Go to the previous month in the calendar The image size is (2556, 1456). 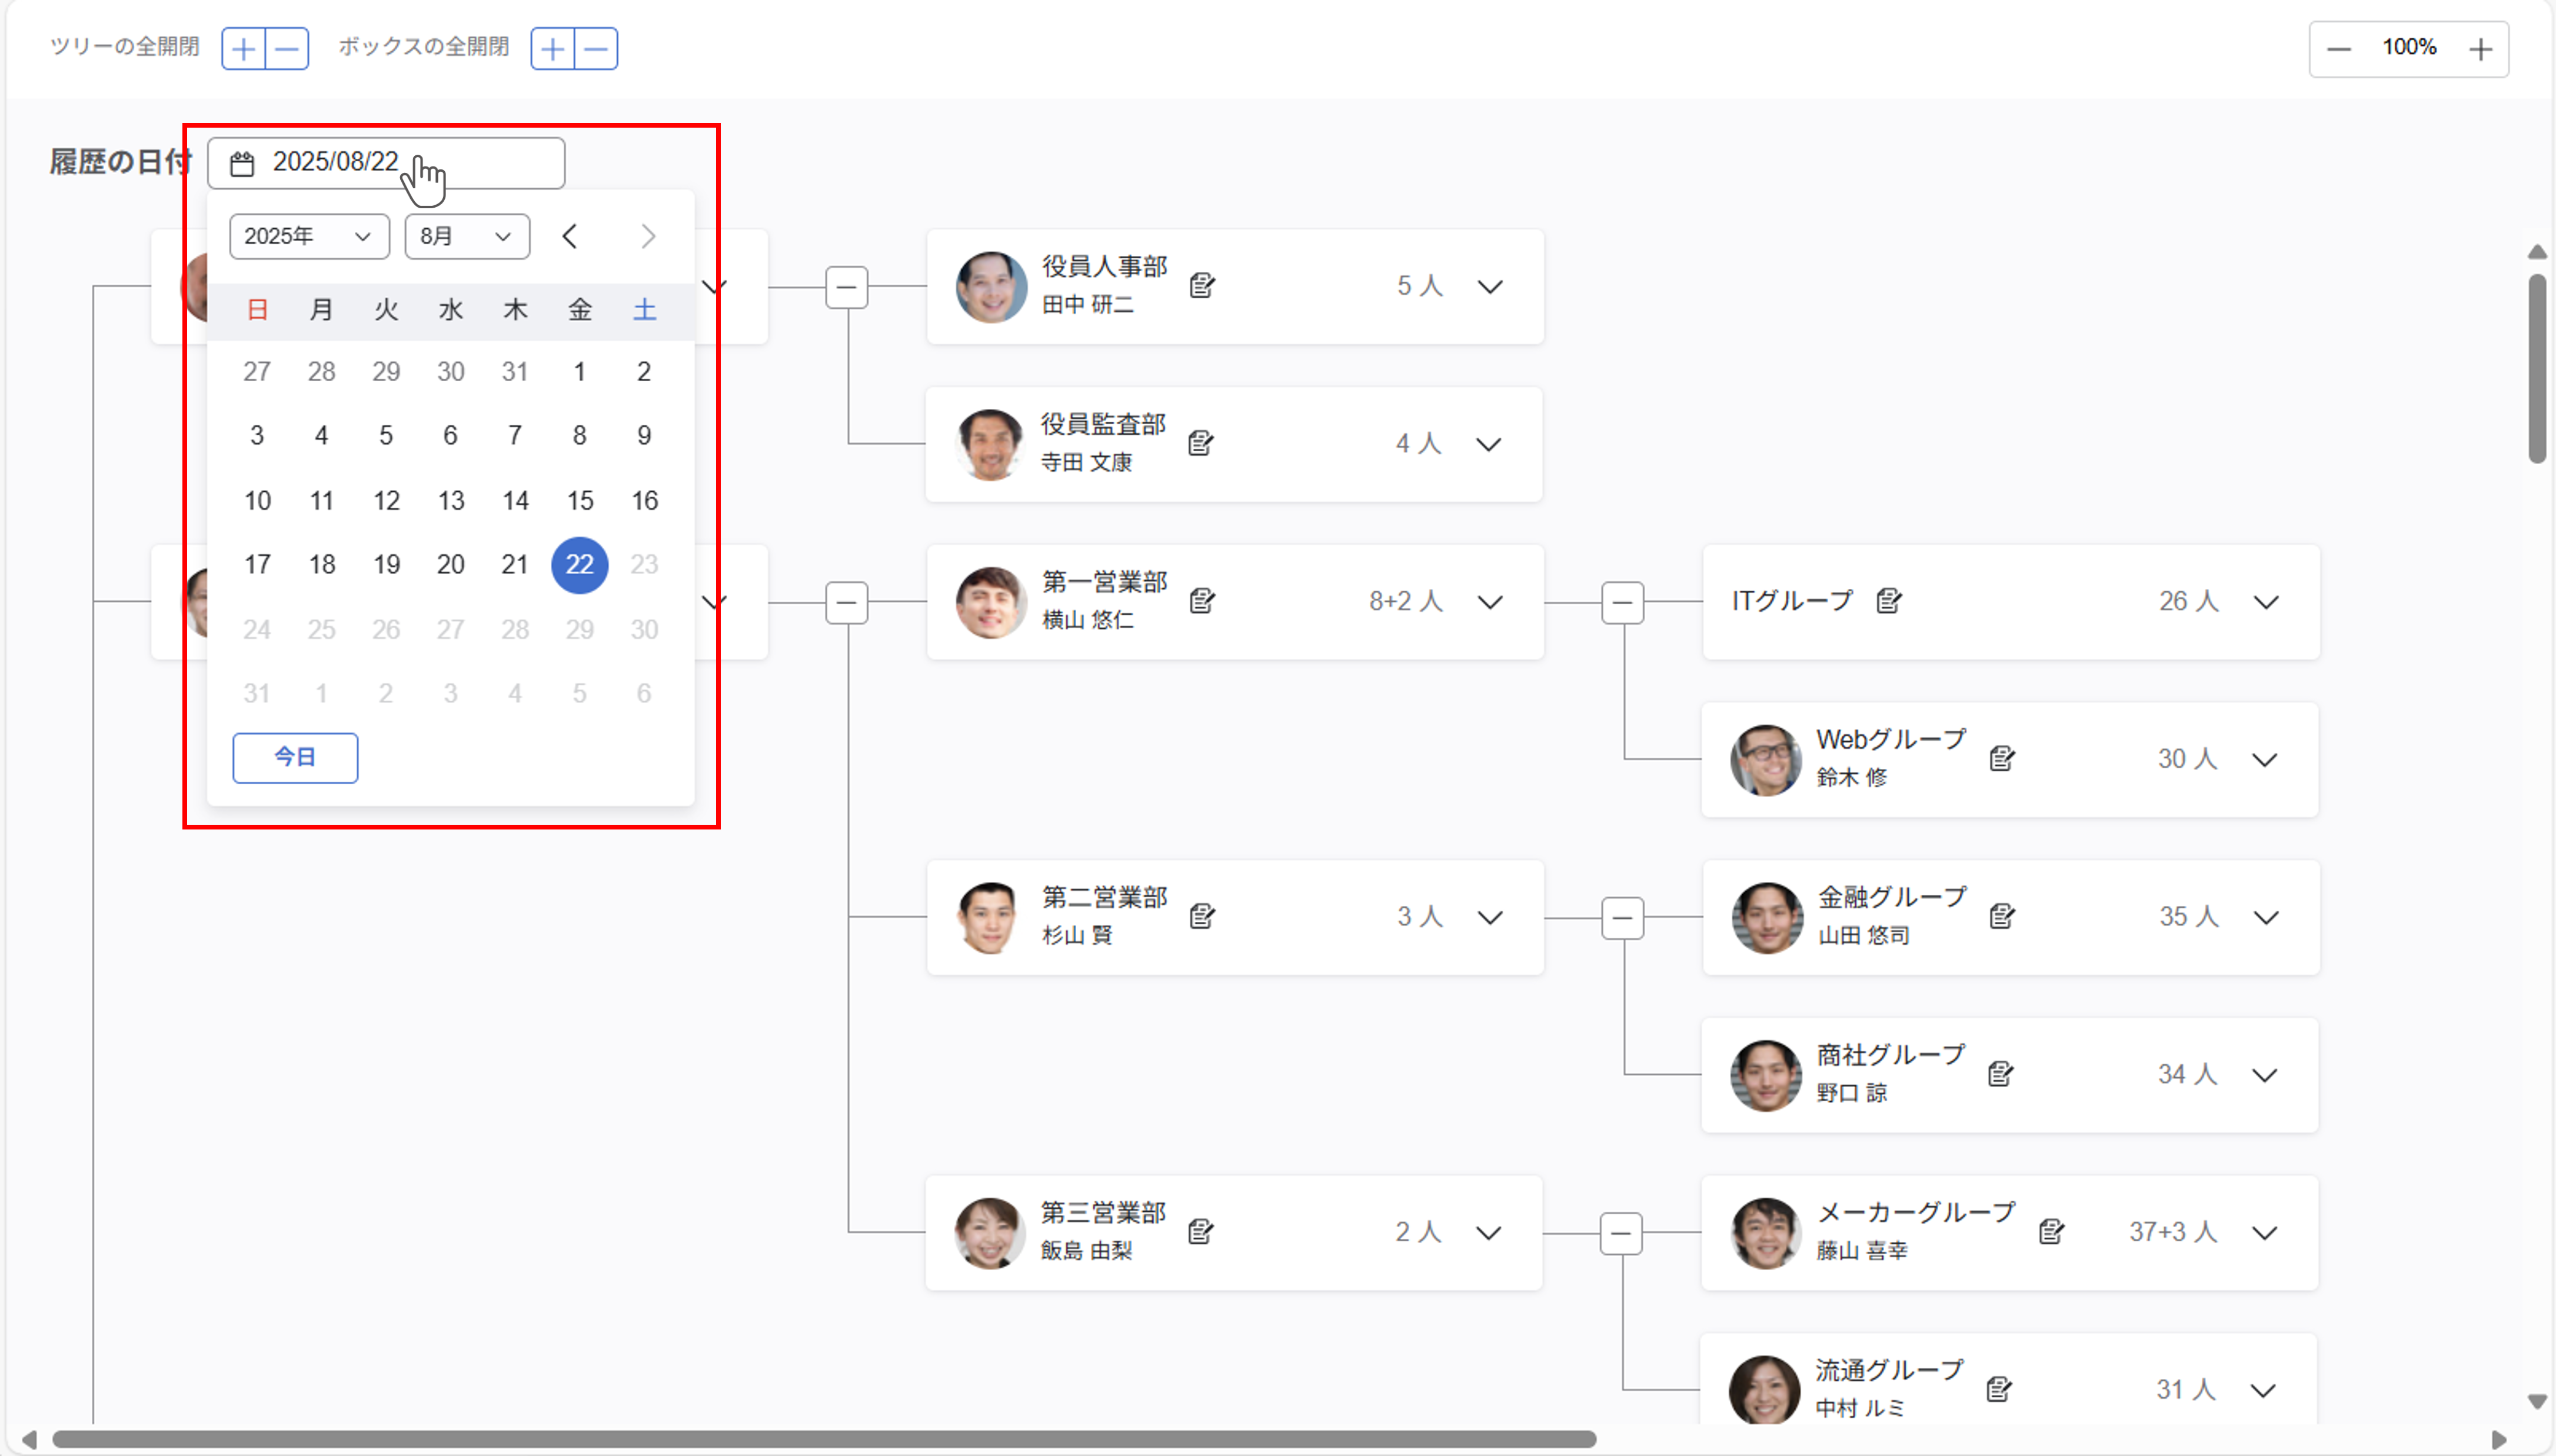pyautogui.click(x=570, y=237)
